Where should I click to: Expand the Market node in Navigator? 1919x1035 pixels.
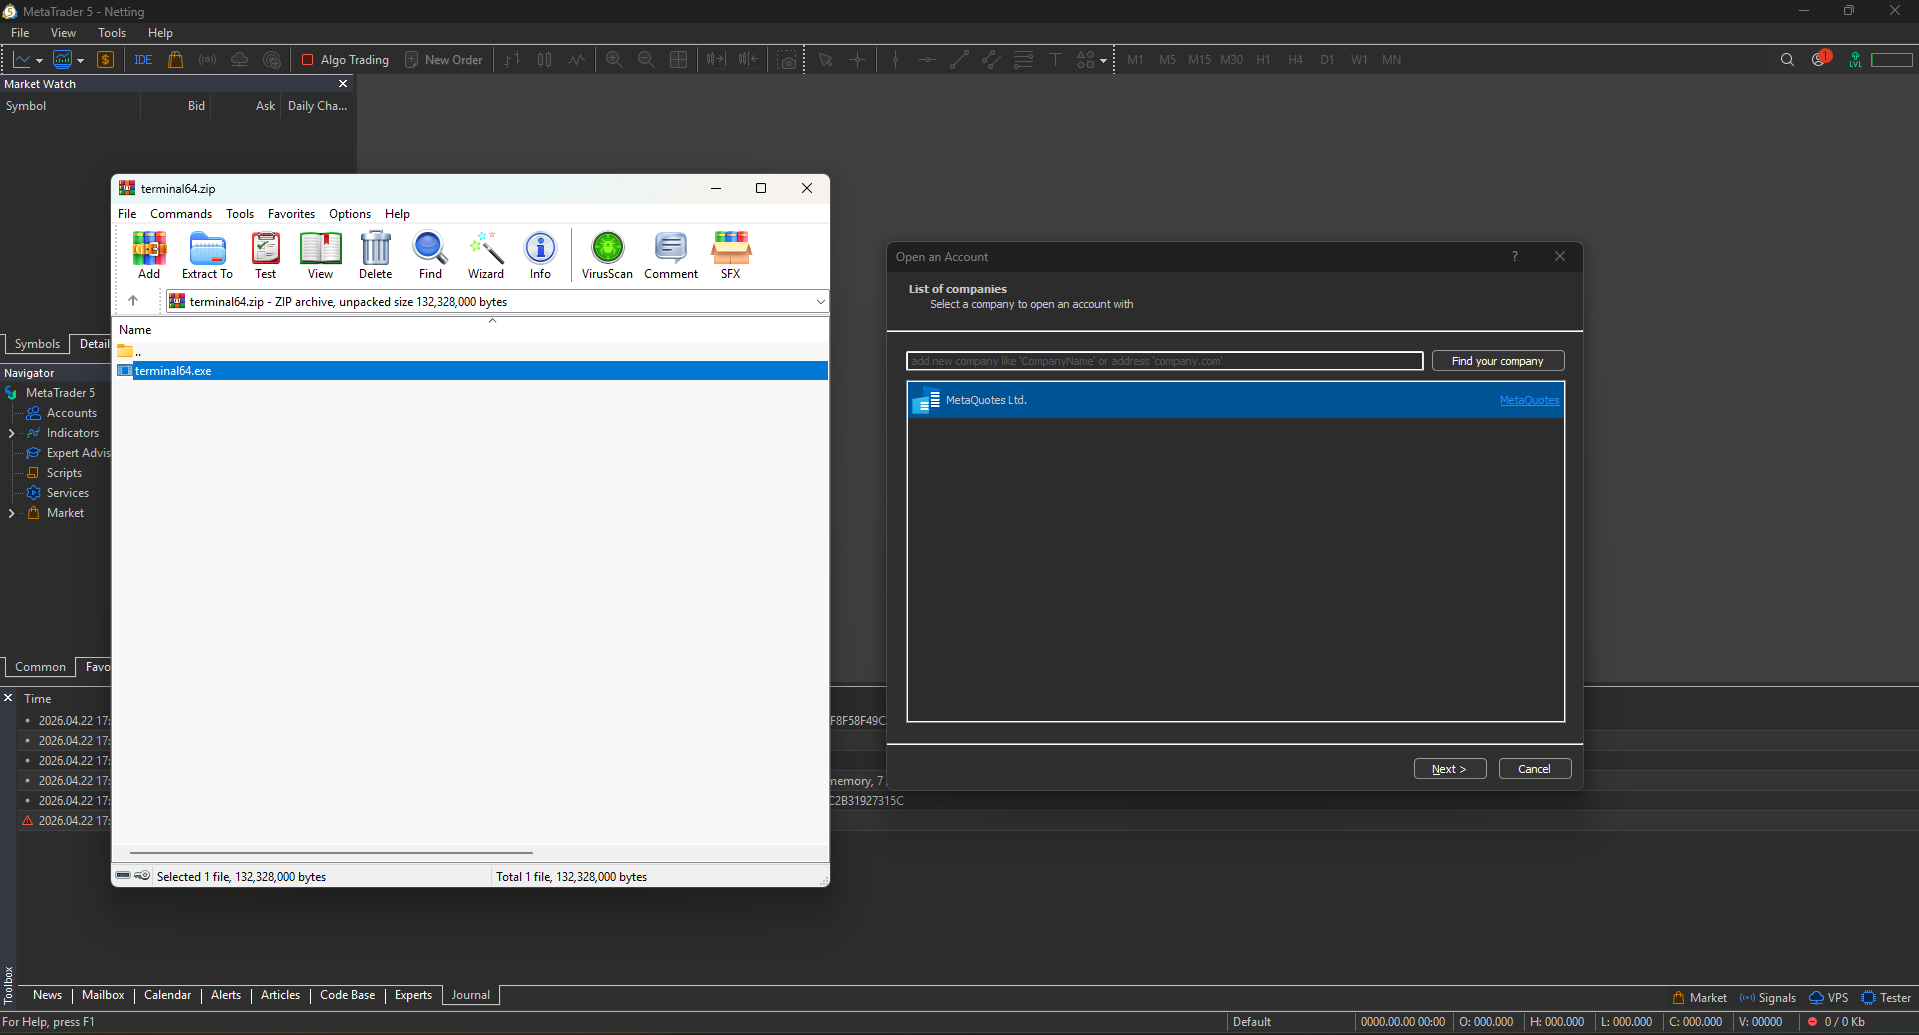tap(11, 513)
